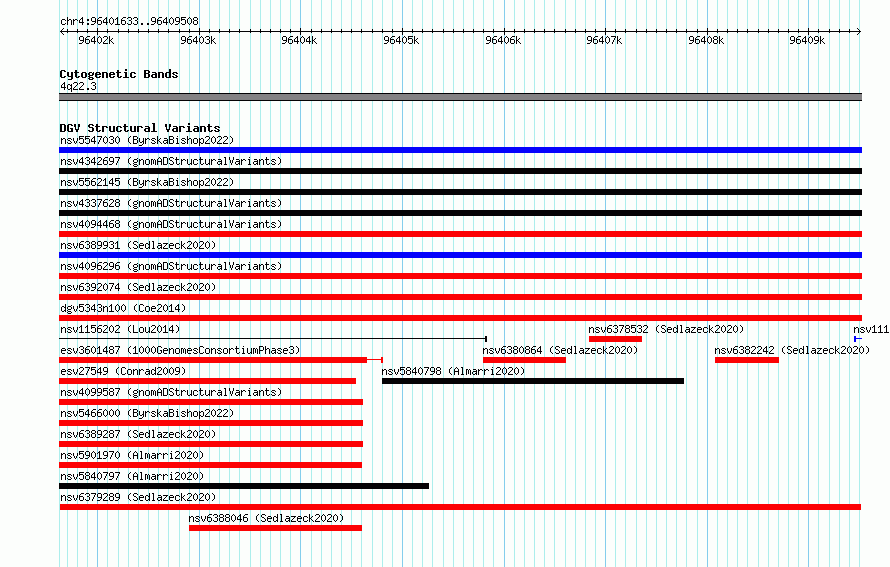This screenshot has height=567, width=890.
Task: Select the red bar under nsv6388046
Action: (275, 528)
